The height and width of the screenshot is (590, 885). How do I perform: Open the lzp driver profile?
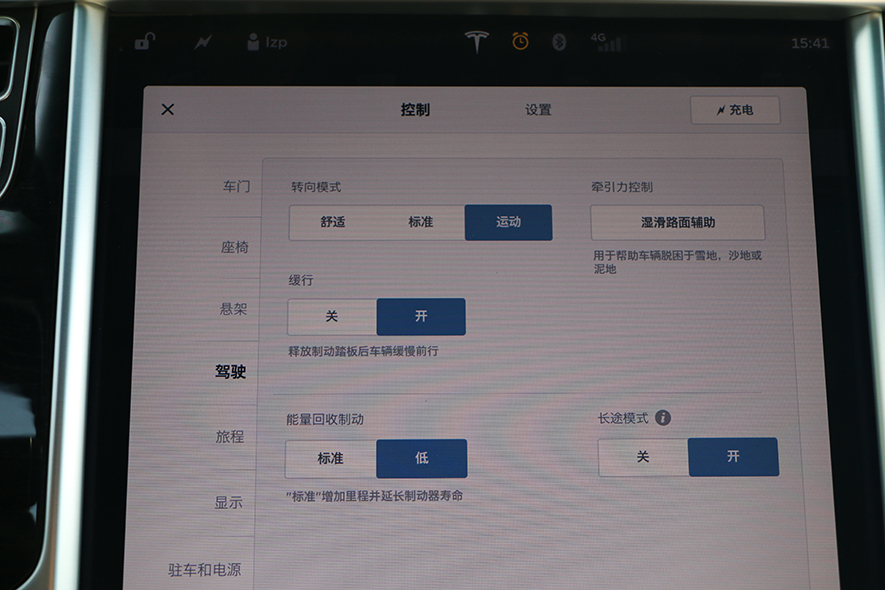267,42
